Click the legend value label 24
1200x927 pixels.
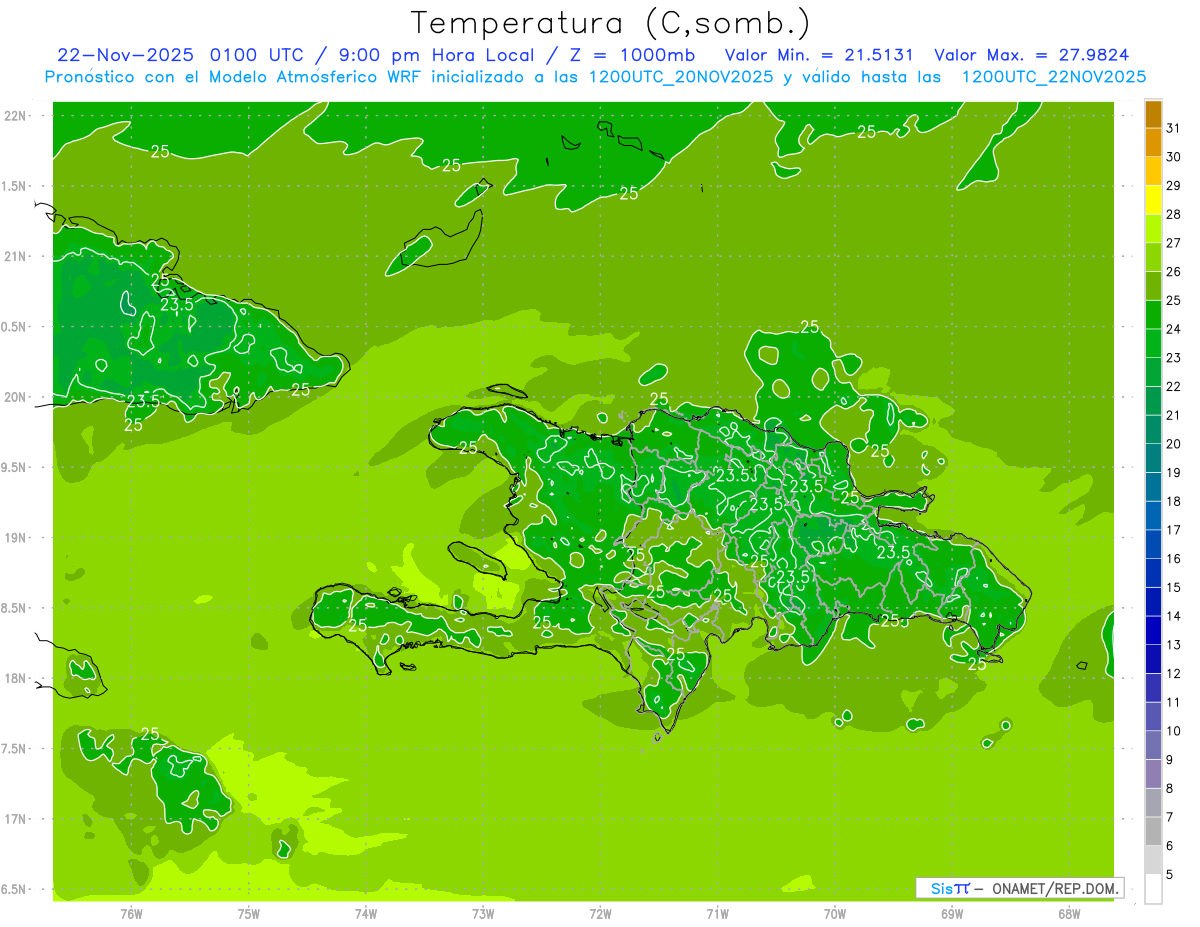pos(1173,329)
